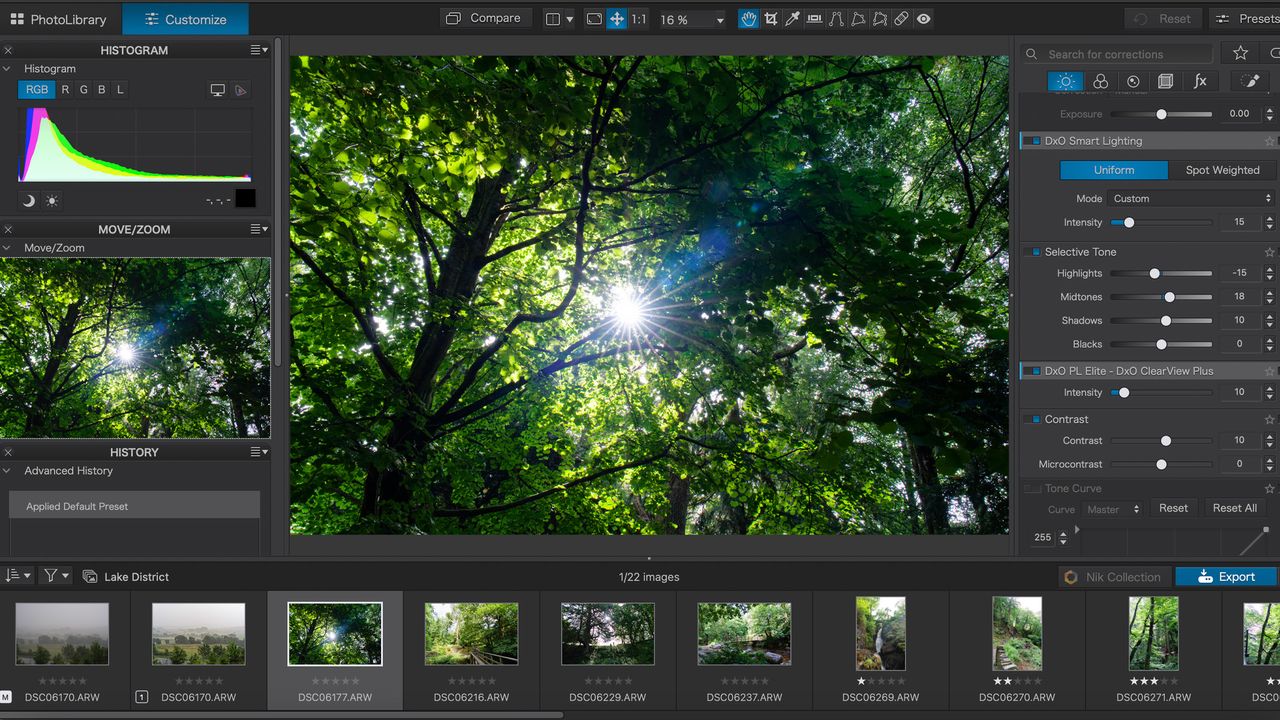
Task: Set zoom to 1:1
Action: [x=639, y=19]
